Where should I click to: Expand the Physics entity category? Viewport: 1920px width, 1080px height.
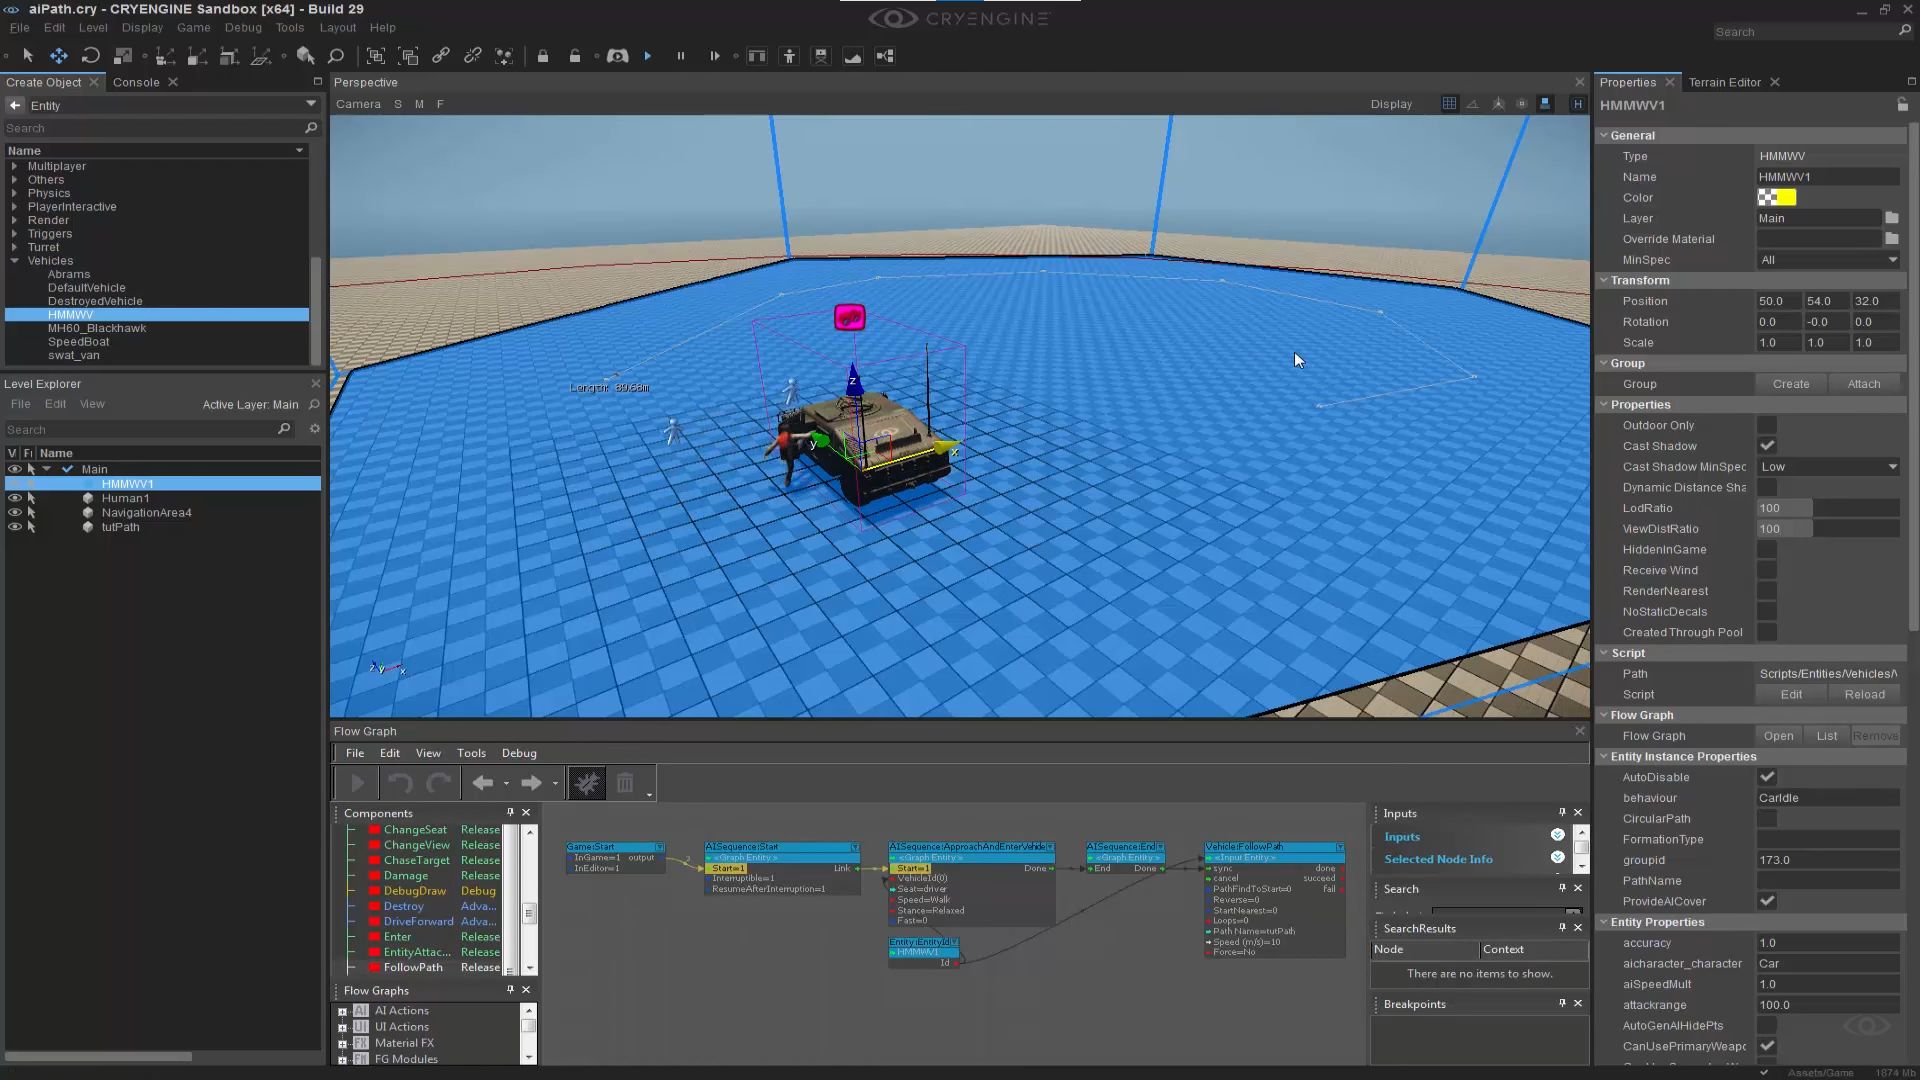coord(14,193)
